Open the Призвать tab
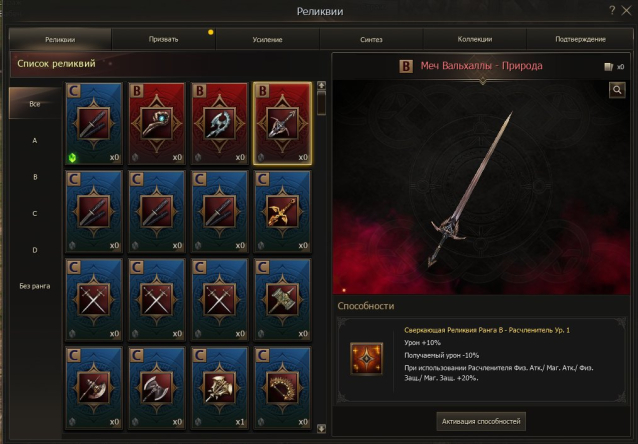Screen dimensions: 638x444 [x=164, y=39]
